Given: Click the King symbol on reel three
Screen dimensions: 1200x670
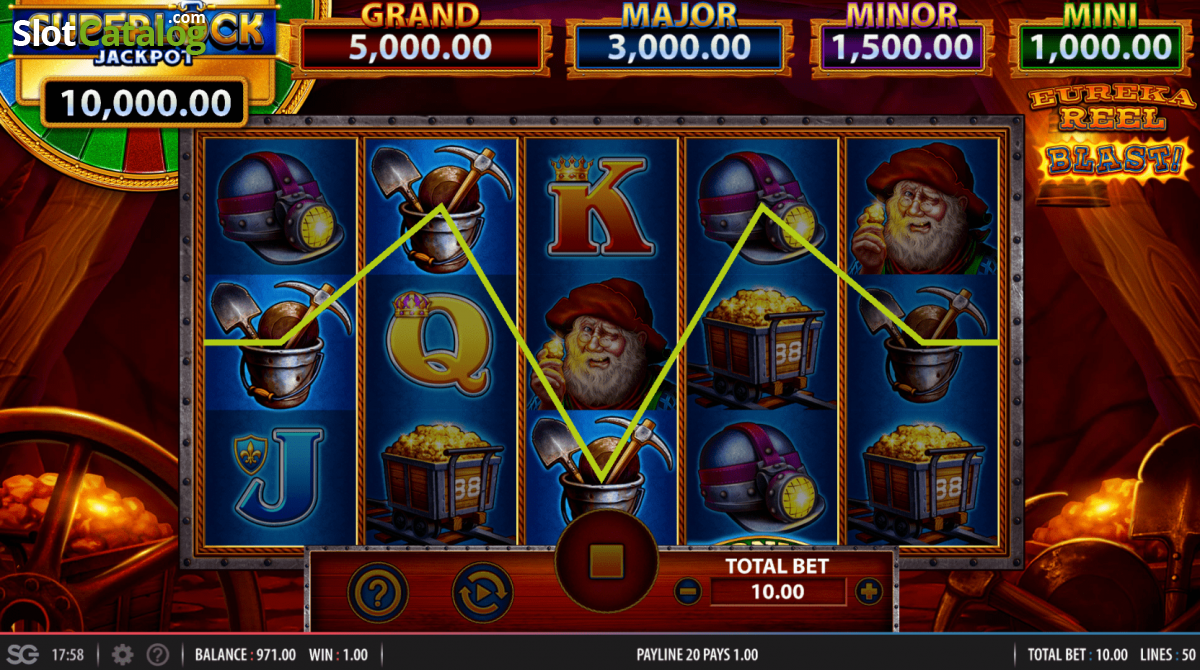Looking at the screenshot, I should 600,205.
